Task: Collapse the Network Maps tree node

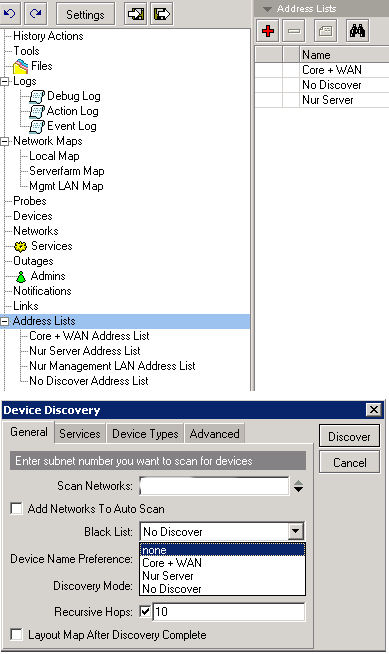Action: click(x=5, y=141)
